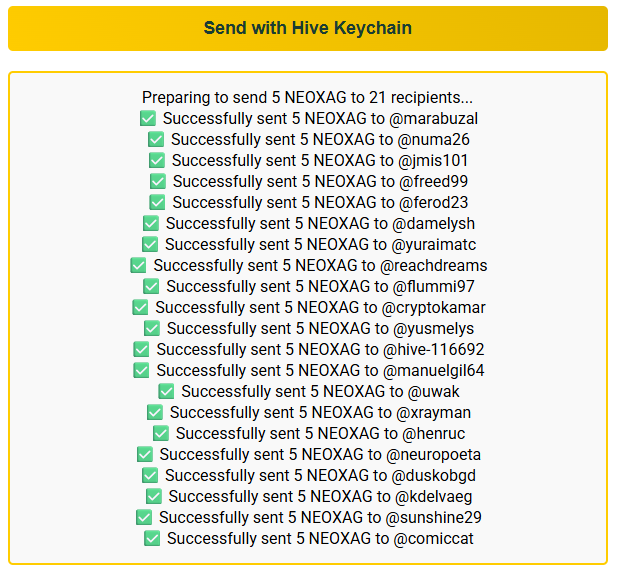Click the green check icon beside @numa26
This screenshot has width=619, height=570.
pyautogui.click(x=156, y=139)
